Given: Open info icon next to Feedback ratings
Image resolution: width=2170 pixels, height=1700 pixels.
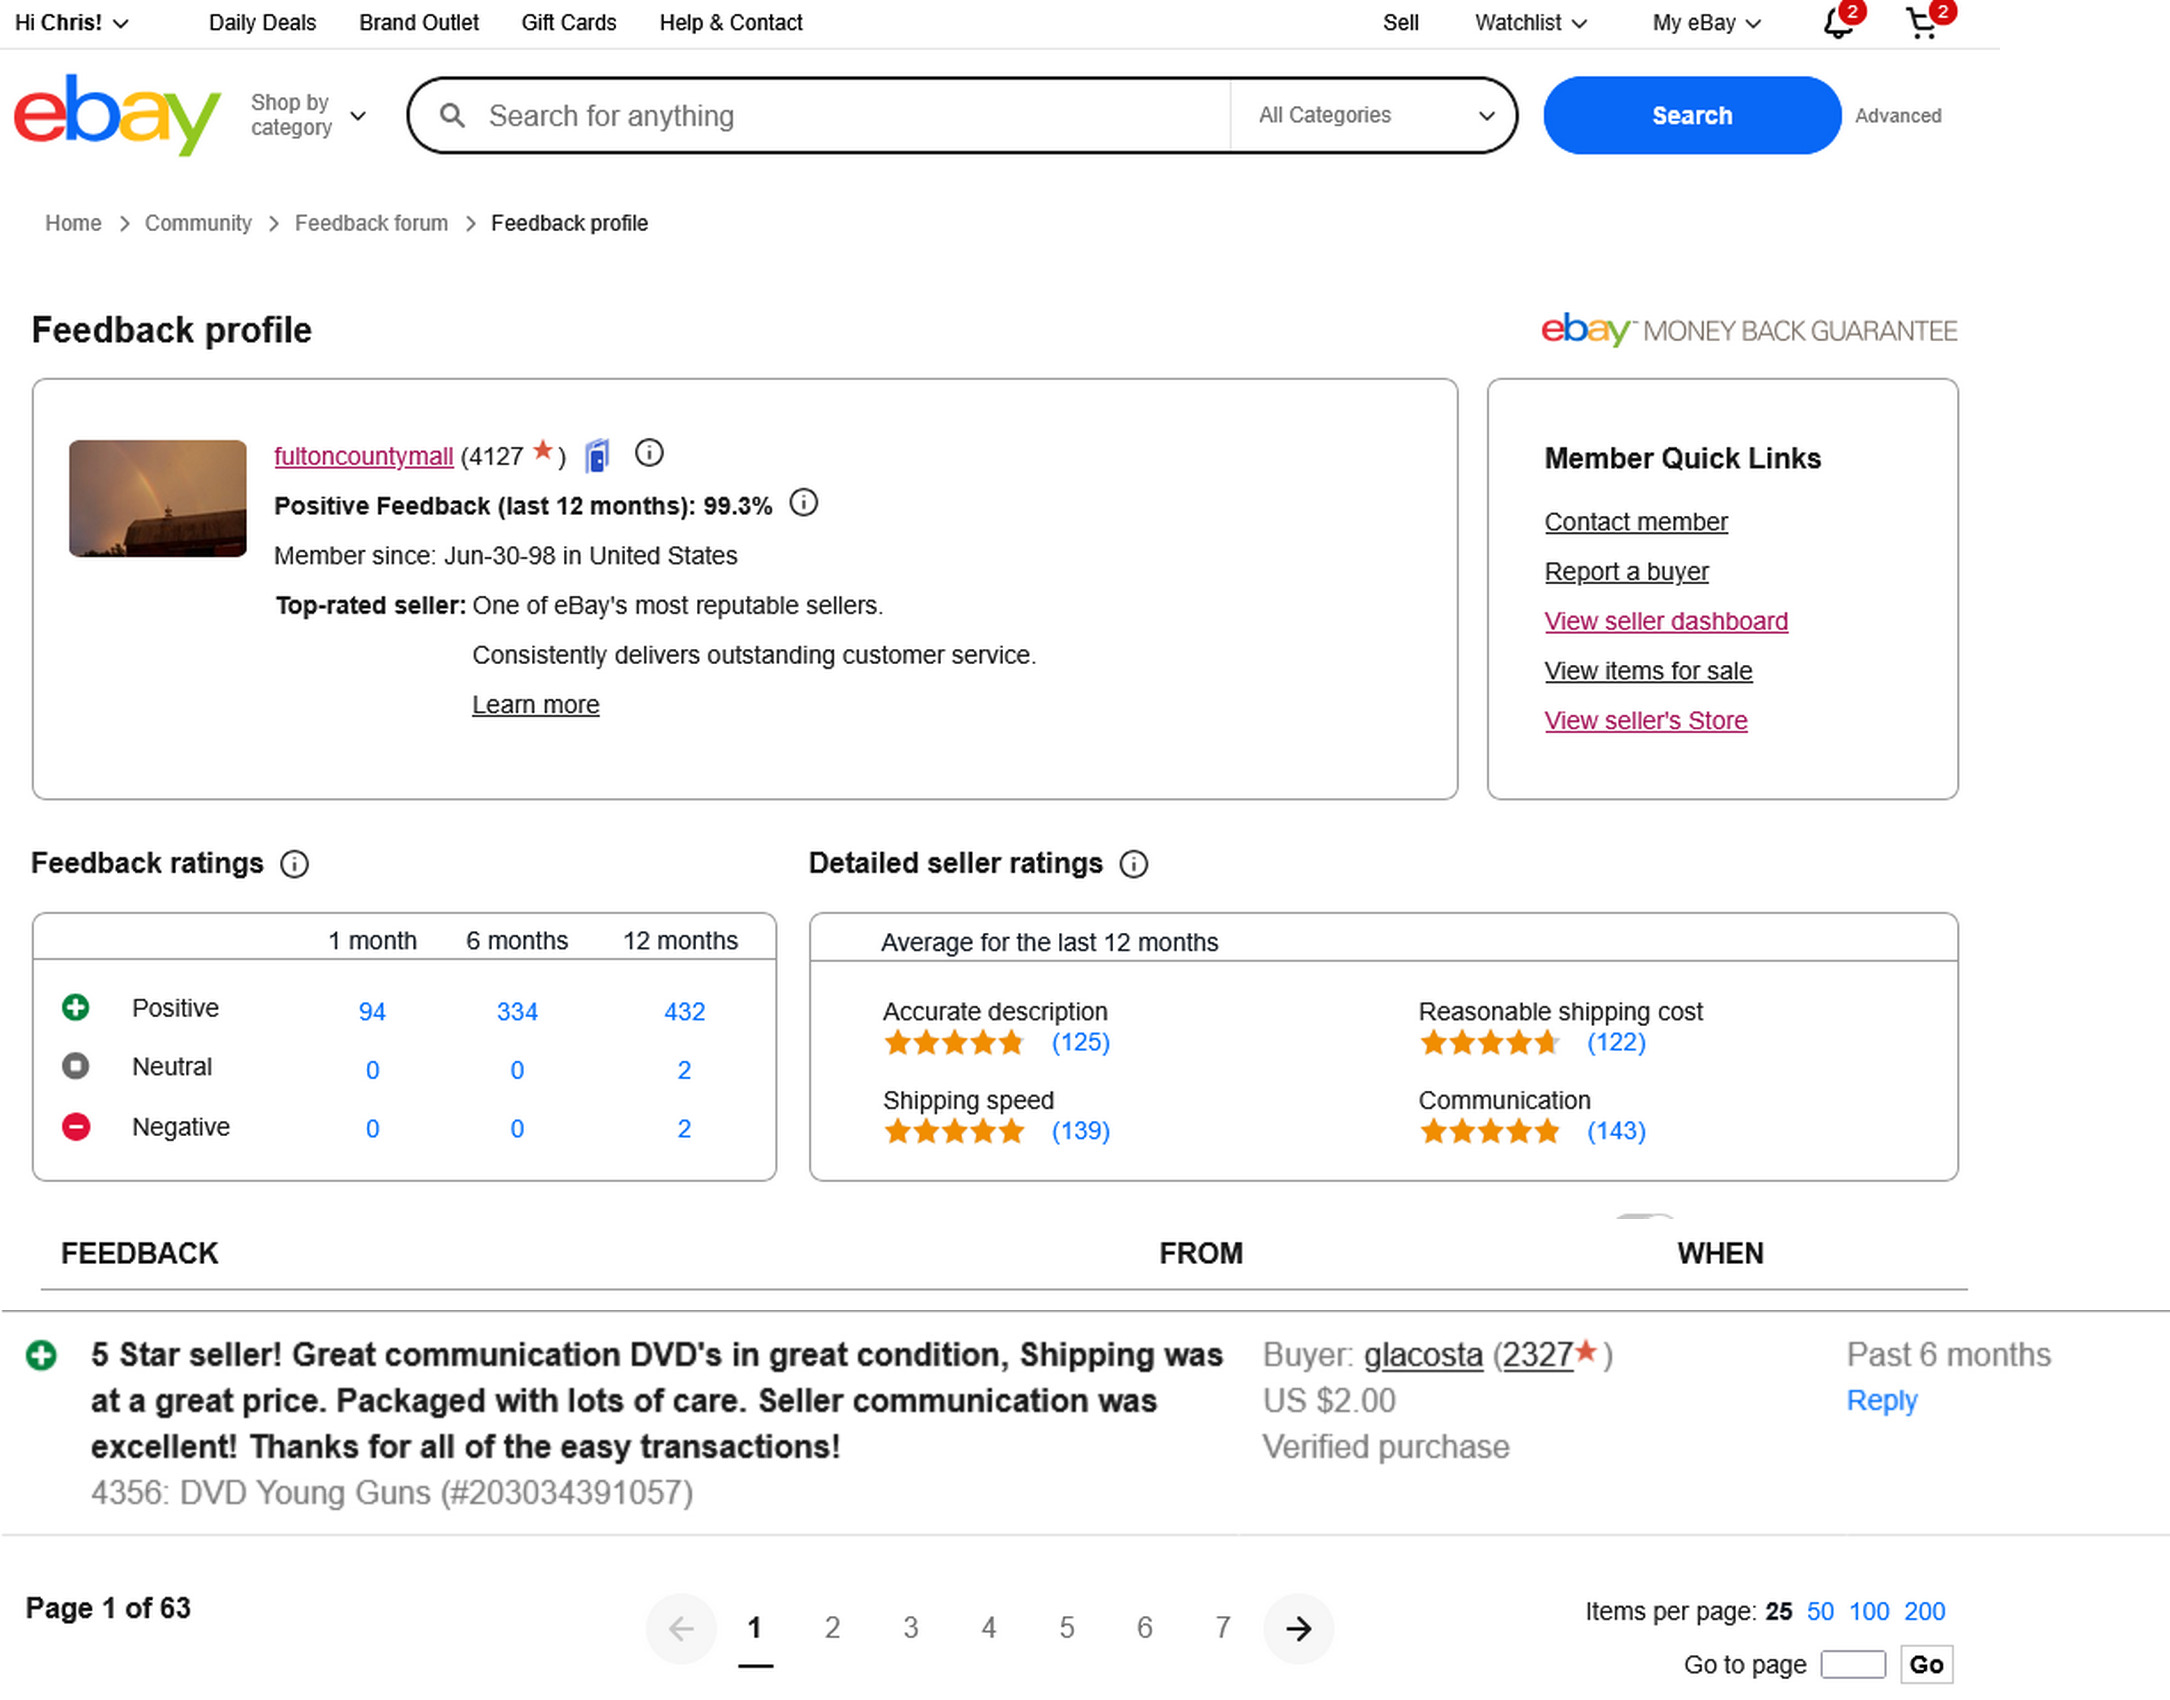Looking at the screenshot, I should [294, 864].
